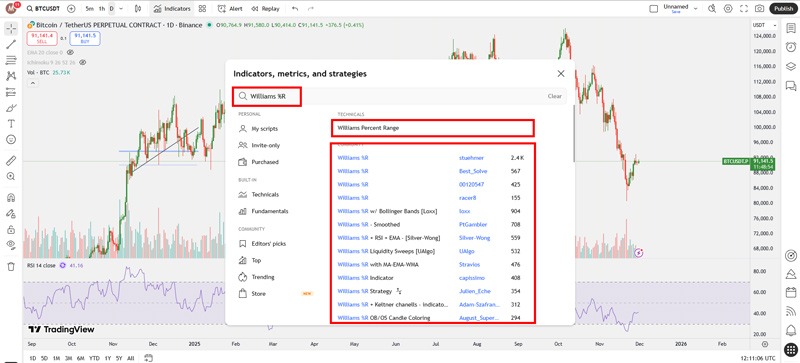Click the Alert button
The height and width of the screenshot is (363, 800).
coord(230,9)
